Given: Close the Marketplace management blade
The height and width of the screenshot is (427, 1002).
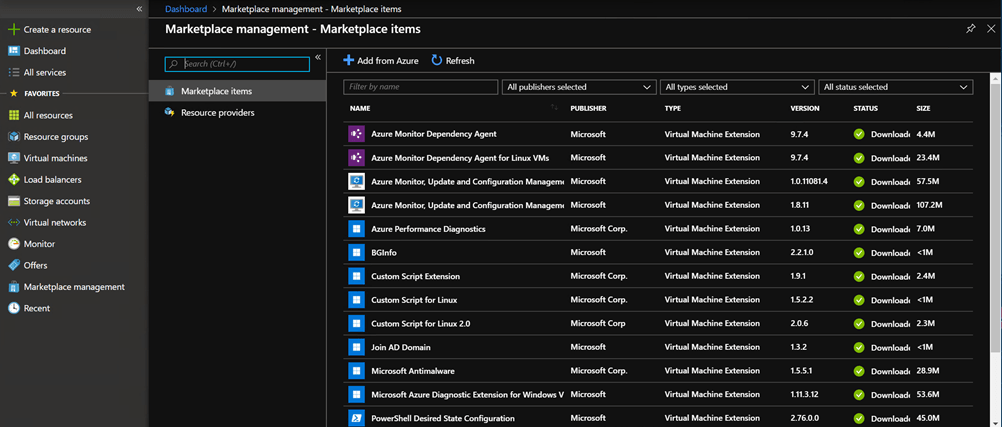Looking at the screenshot, I should click(991, 29).
